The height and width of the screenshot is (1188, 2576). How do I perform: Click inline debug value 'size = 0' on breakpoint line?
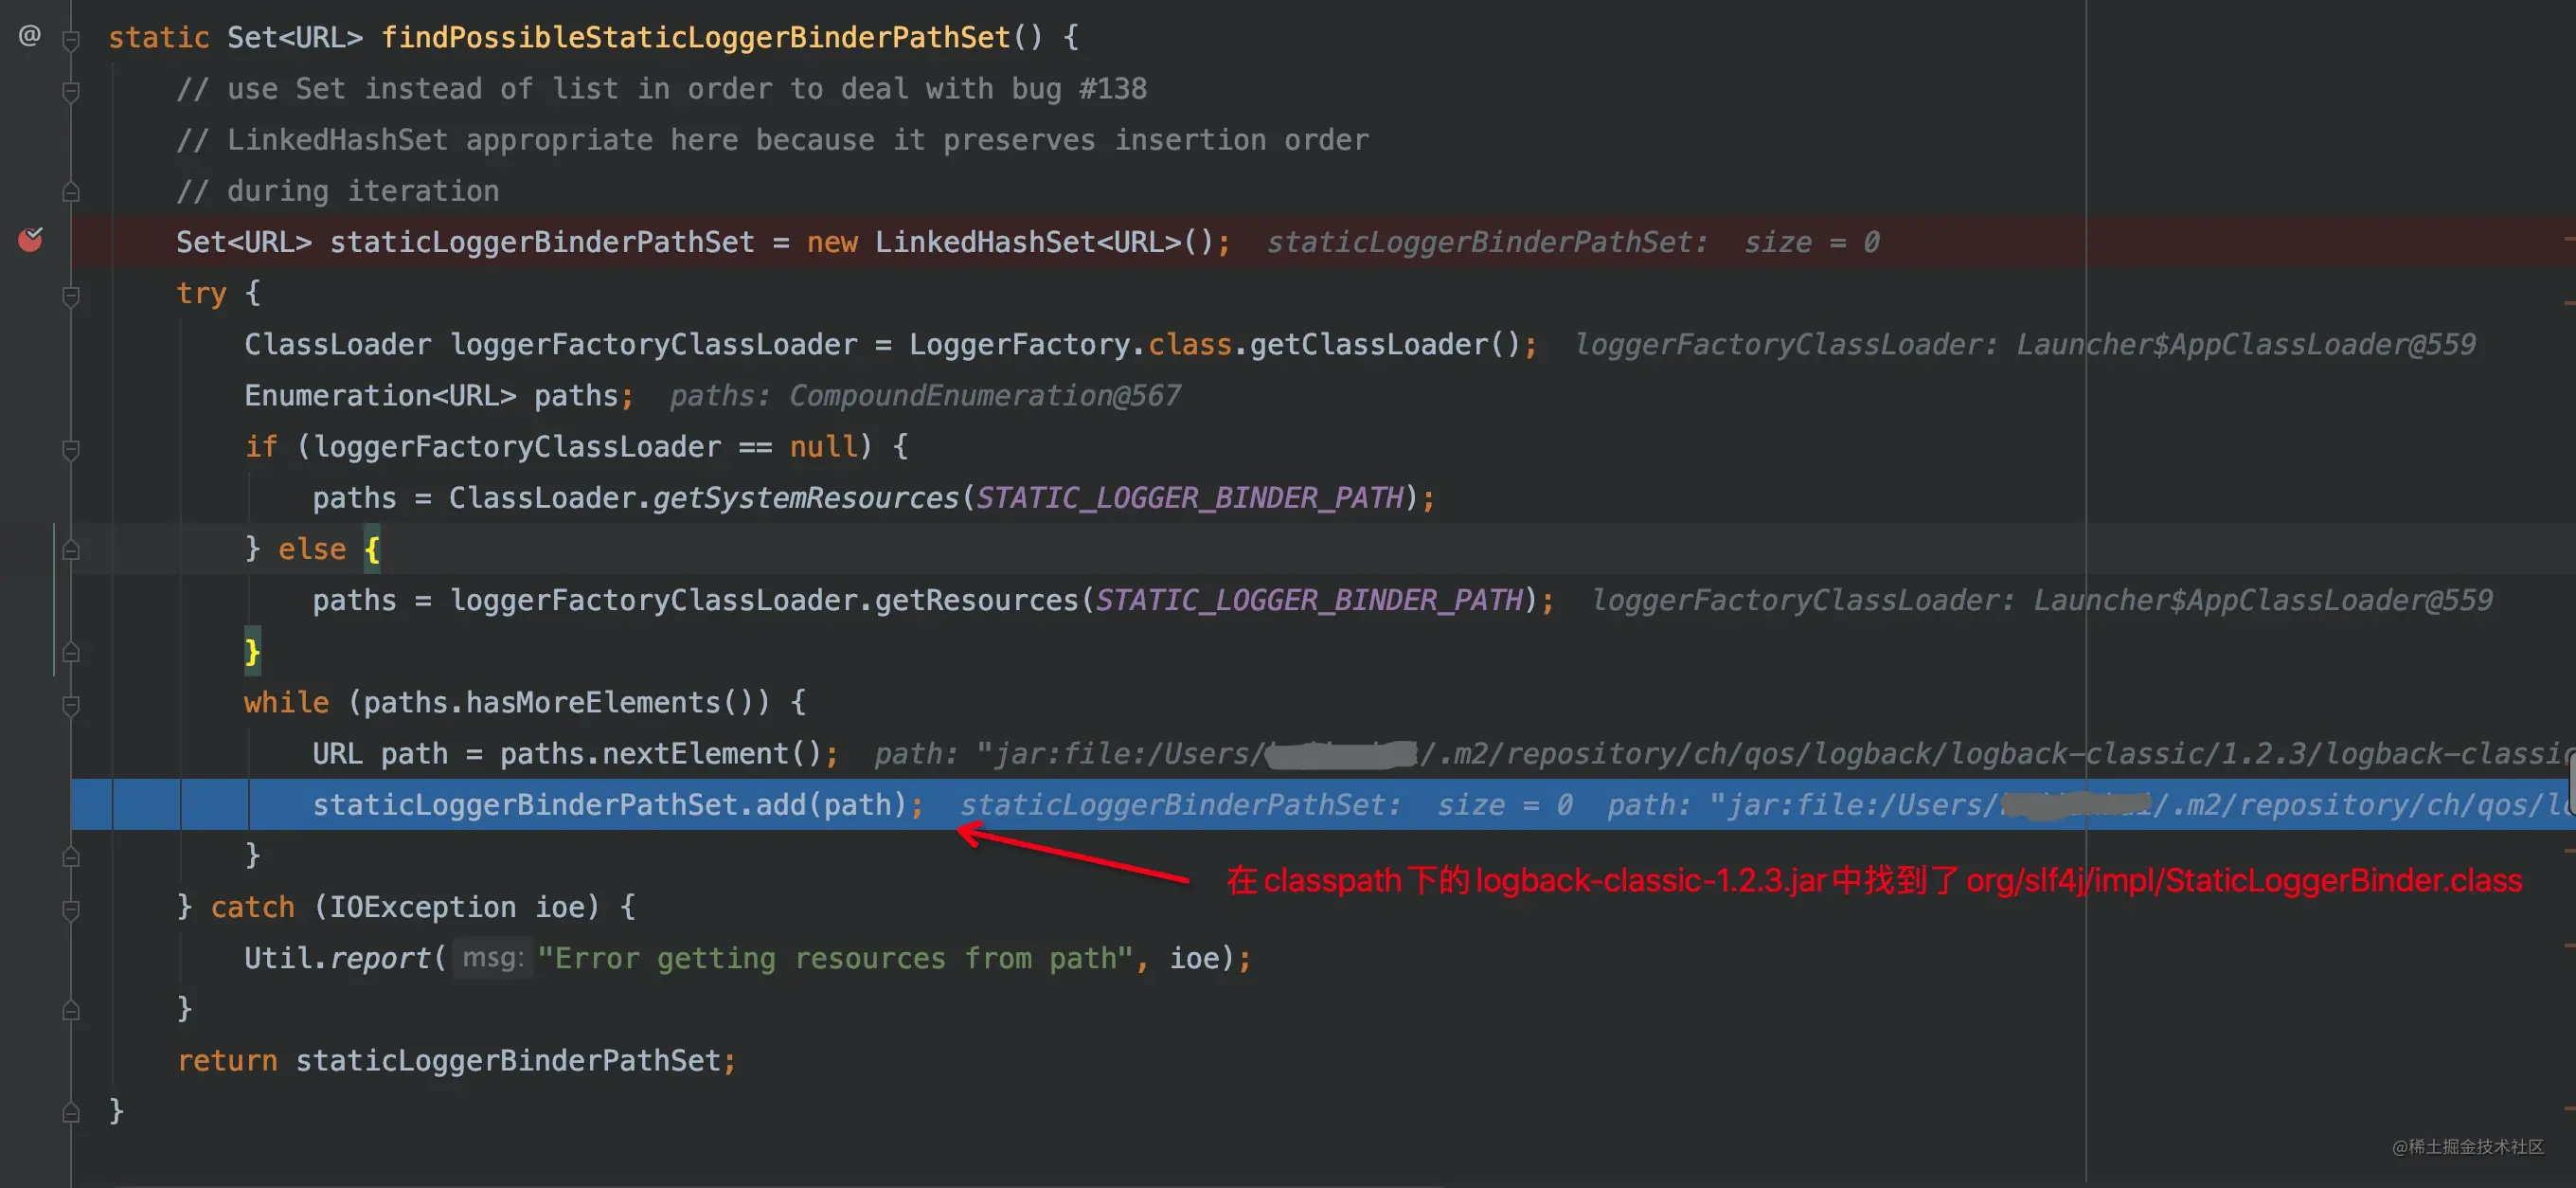click(x=1811, y=242)
